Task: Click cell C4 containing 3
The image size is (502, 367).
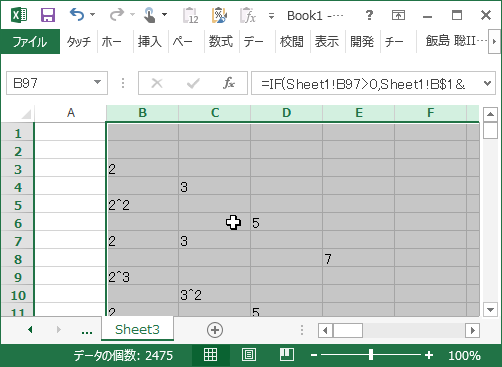Action: tap(214, 186)
